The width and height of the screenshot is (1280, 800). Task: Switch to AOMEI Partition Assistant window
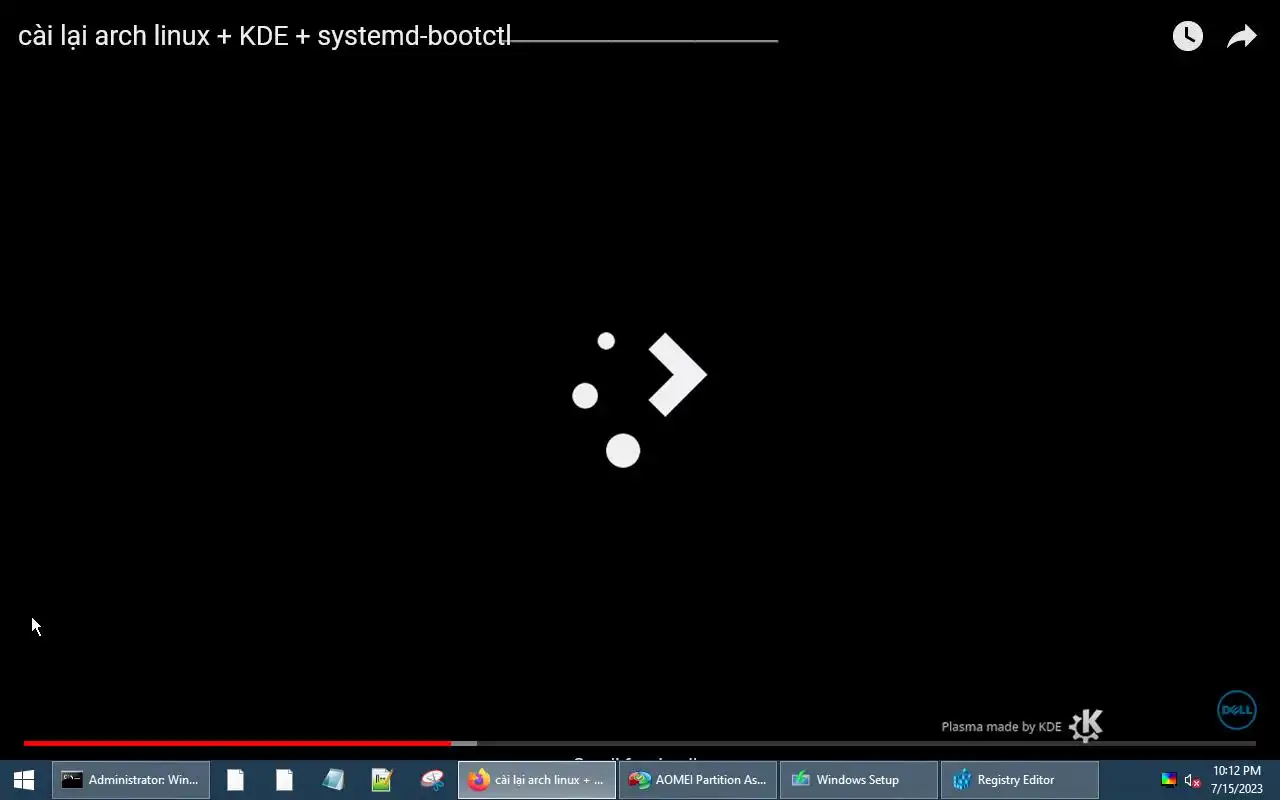(698, 780)
